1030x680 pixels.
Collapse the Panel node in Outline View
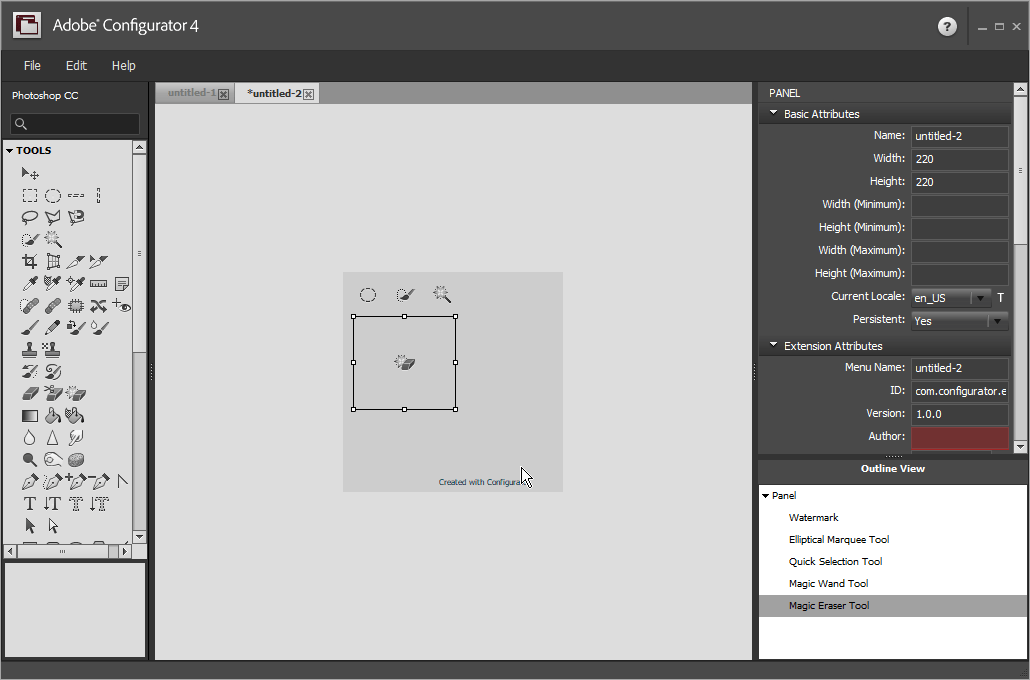(x=765, y=496)
